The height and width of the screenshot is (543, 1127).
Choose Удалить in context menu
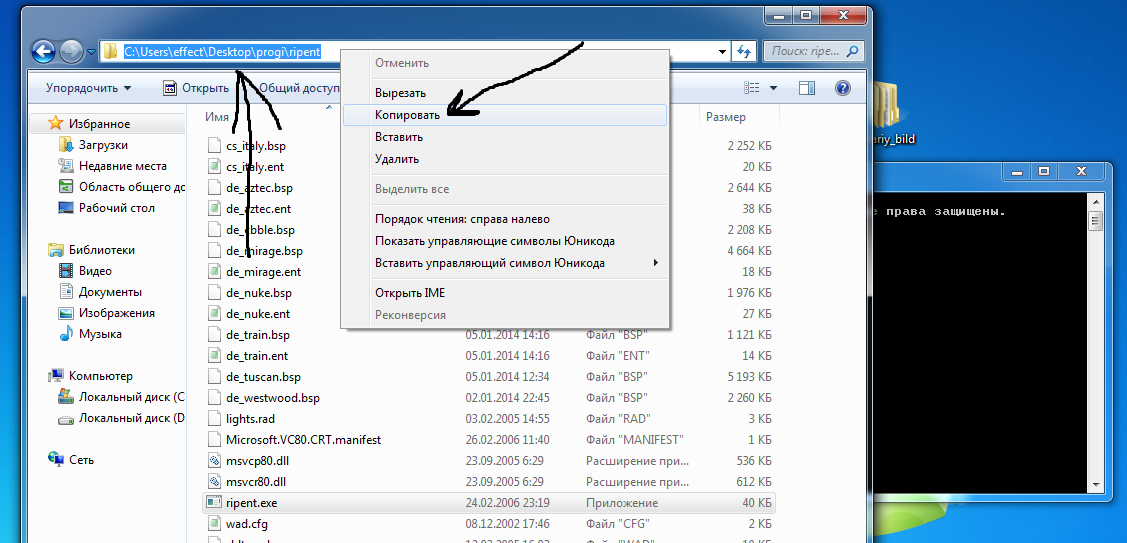pyautogui.click(x=505, y=159)
